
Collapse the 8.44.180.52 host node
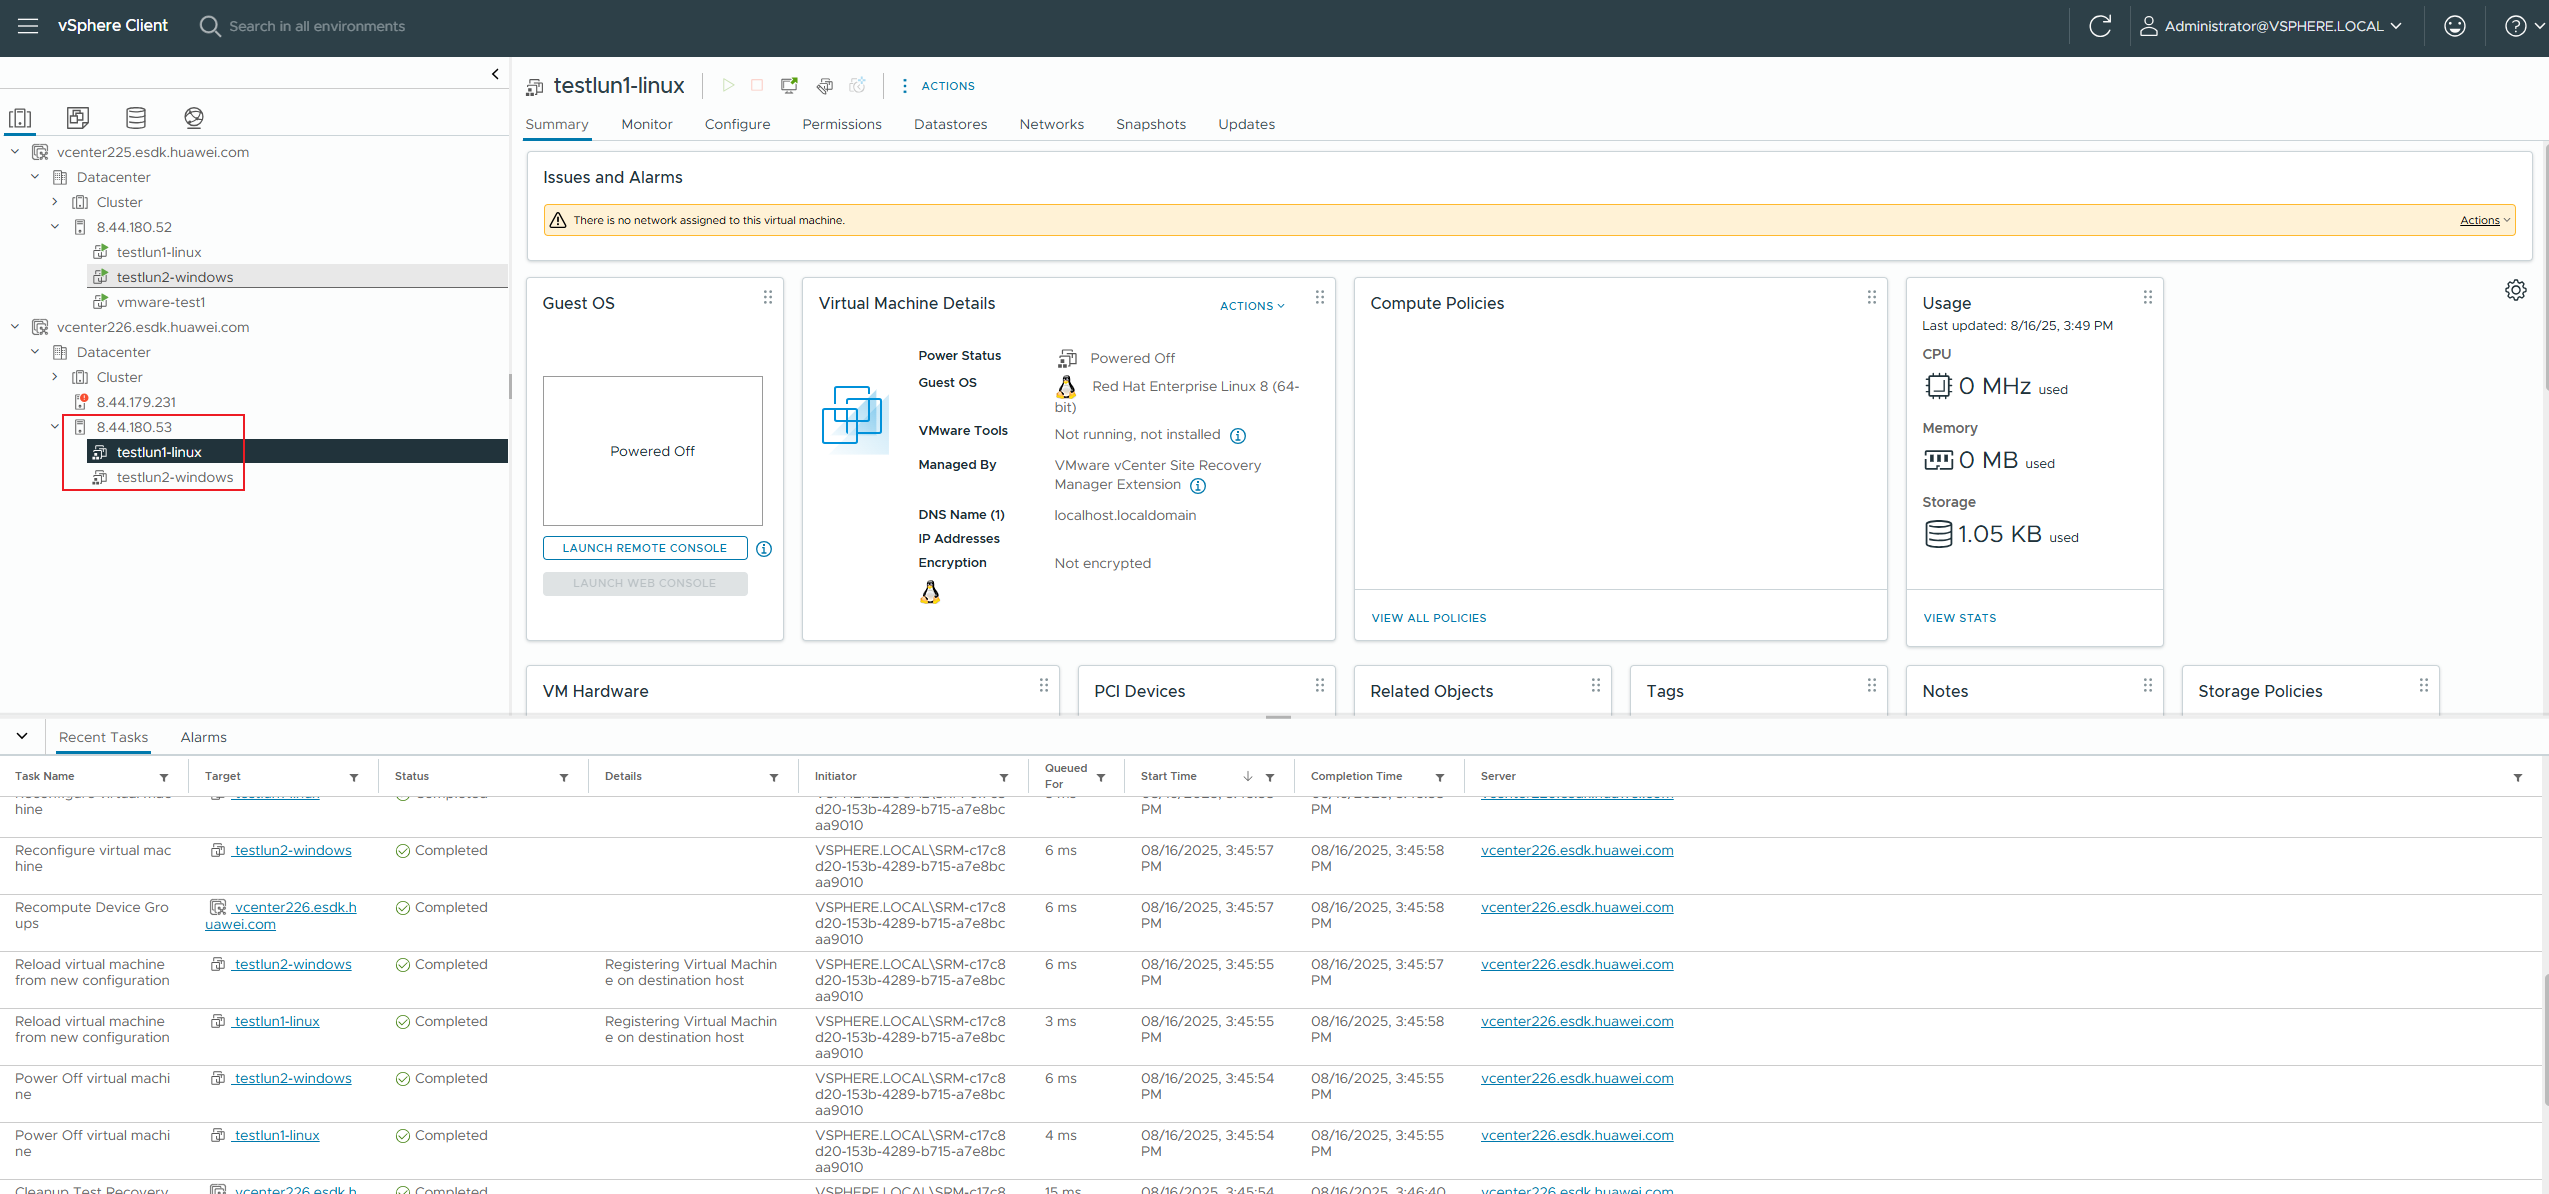pyautogui.click(x=55, y=227)
